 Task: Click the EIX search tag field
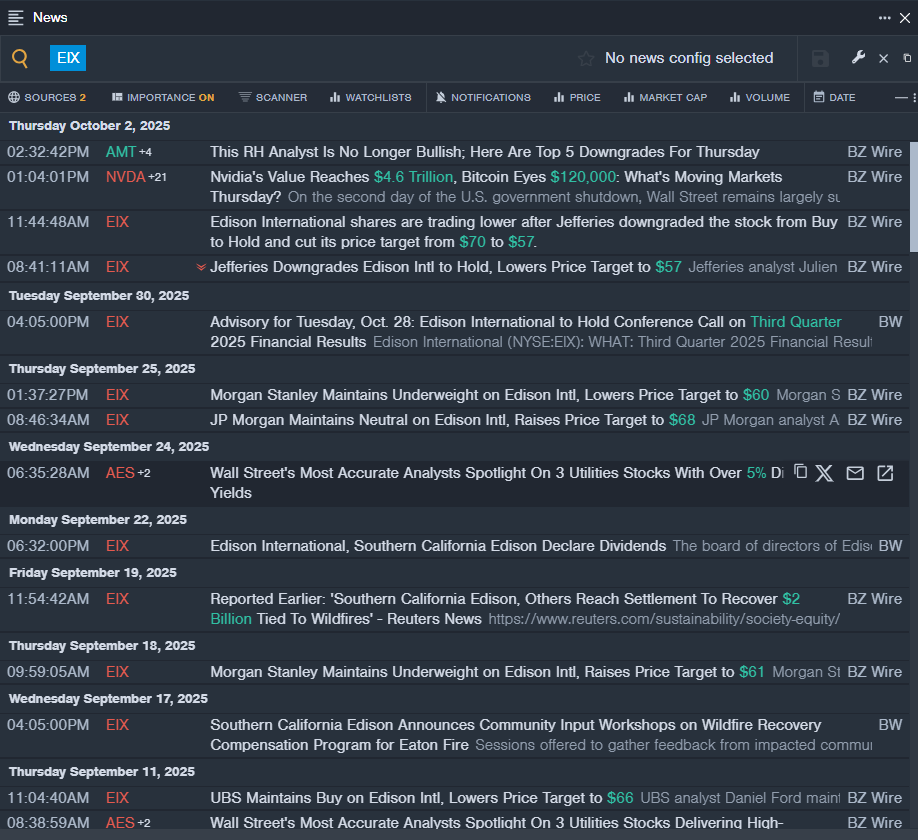(x=68, y=58)
